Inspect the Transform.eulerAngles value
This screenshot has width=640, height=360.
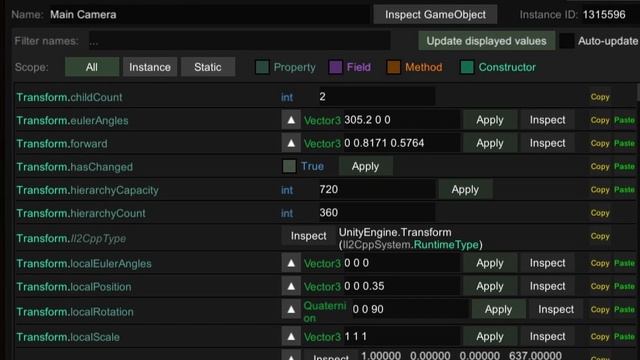(547, 120)
